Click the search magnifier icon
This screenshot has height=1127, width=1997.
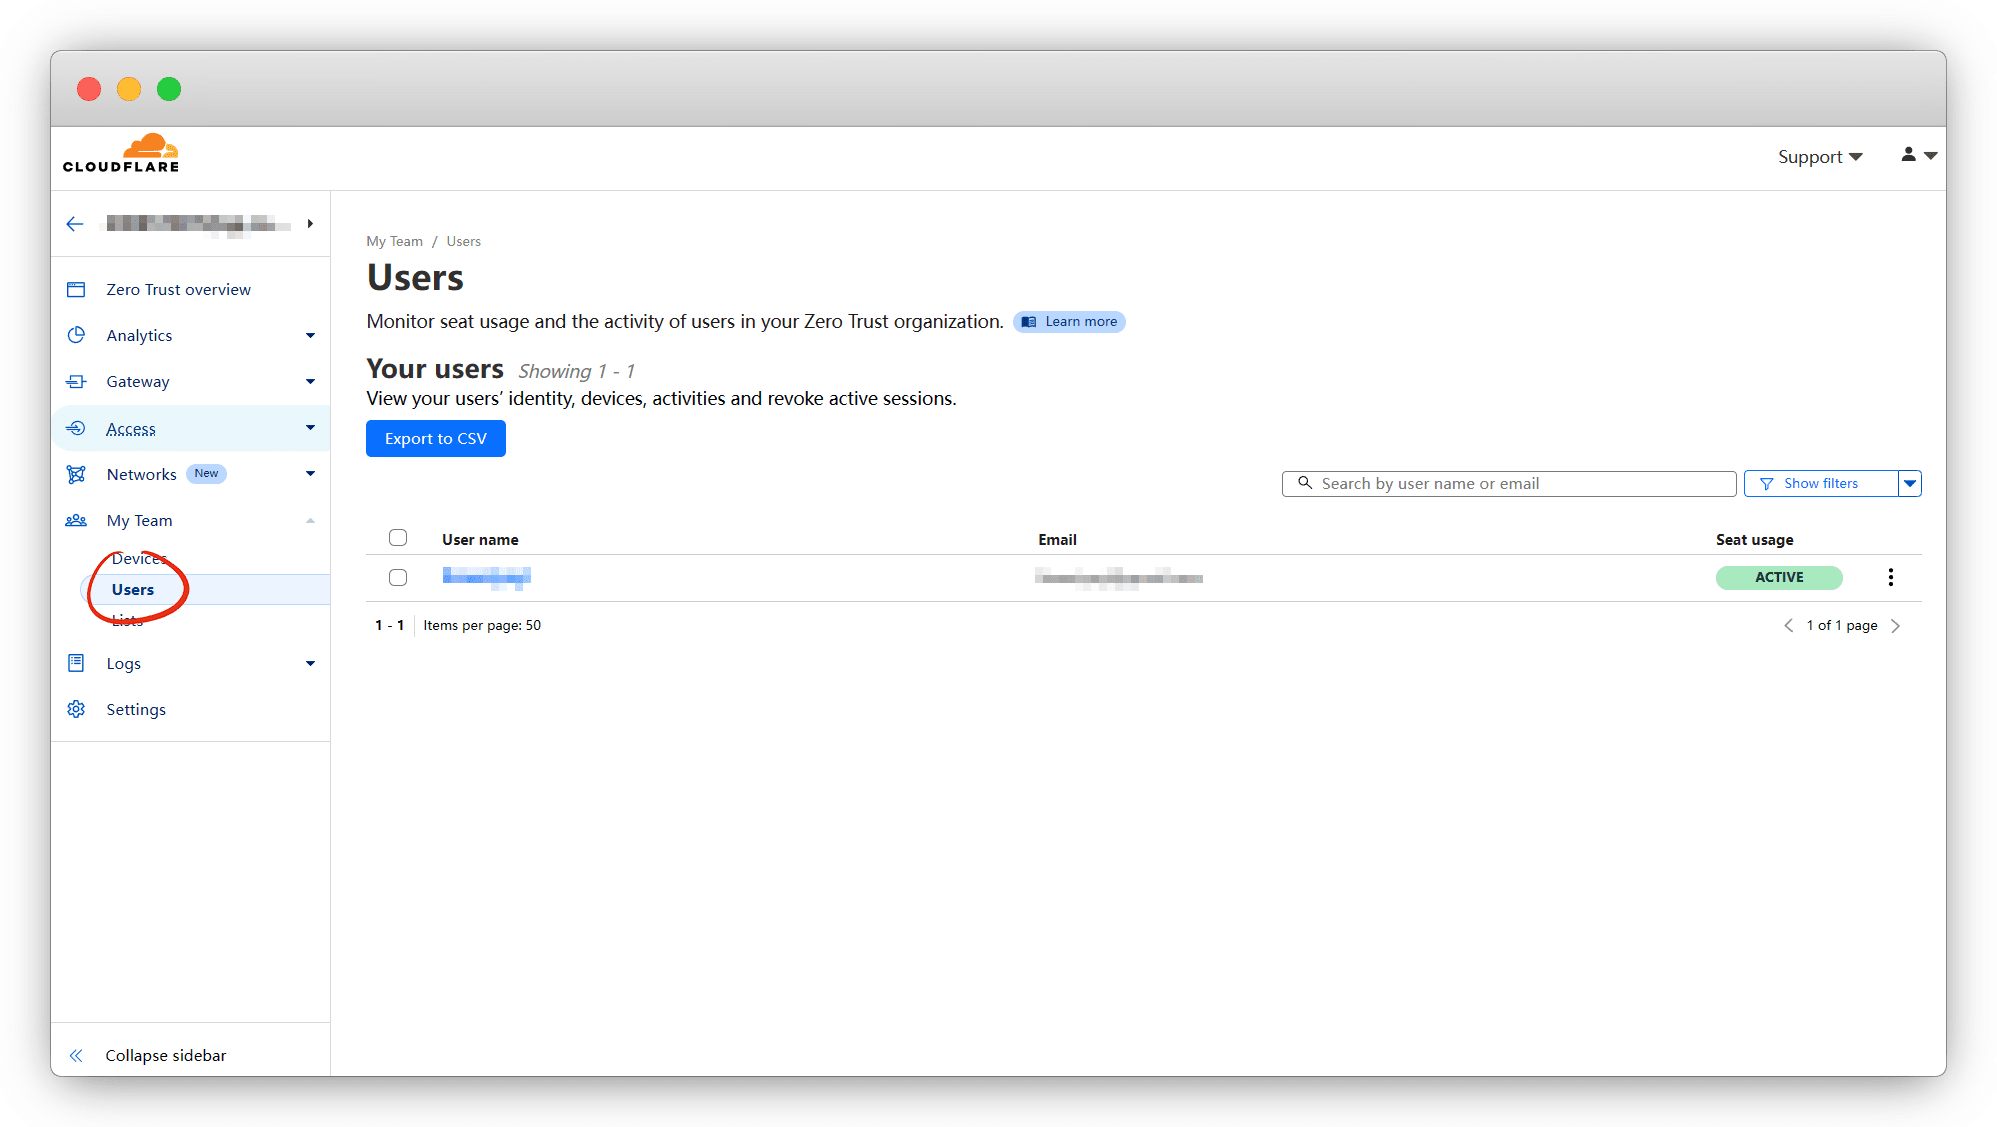pos(1305,483)
